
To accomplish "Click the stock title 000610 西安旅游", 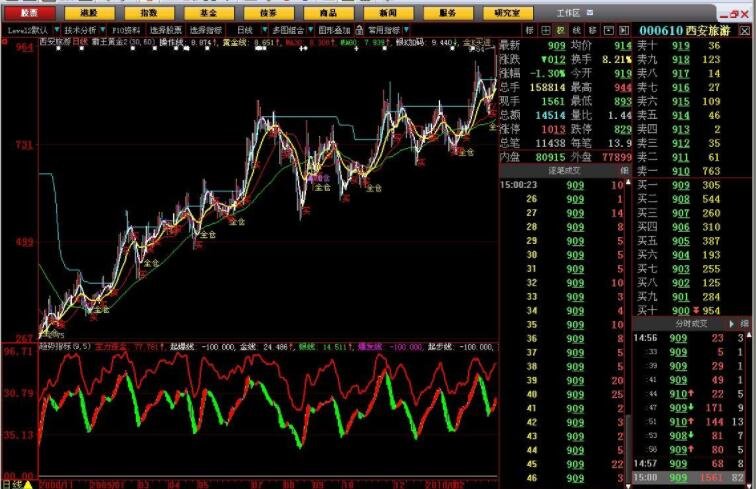I will point(685,30).
